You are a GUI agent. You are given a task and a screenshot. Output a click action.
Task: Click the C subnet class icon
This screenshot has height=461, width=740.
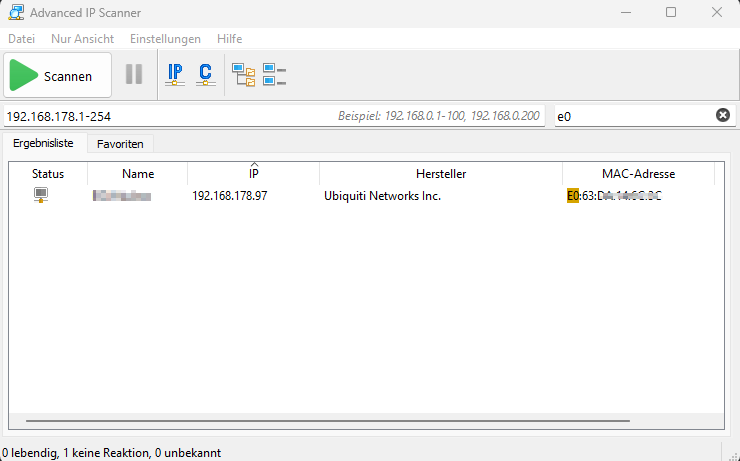coord(205,75)
